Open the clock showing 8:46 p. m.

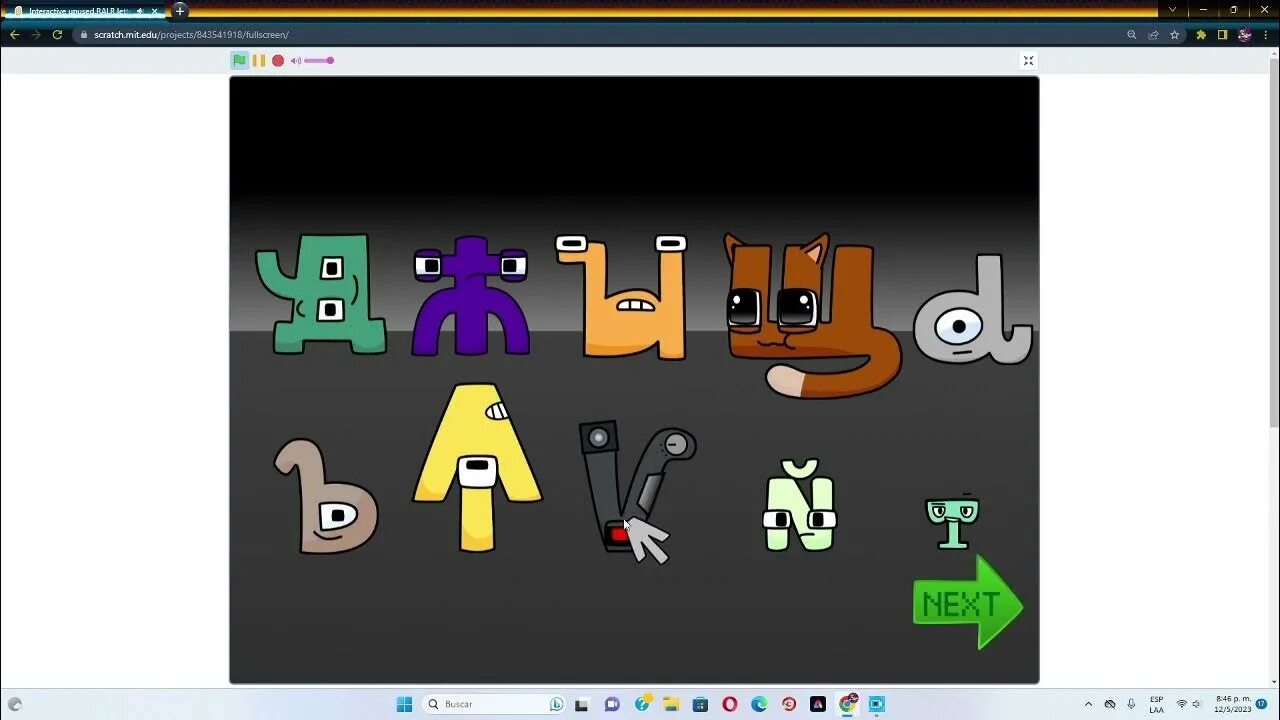pyautogui.click(x=1231, y=704)
